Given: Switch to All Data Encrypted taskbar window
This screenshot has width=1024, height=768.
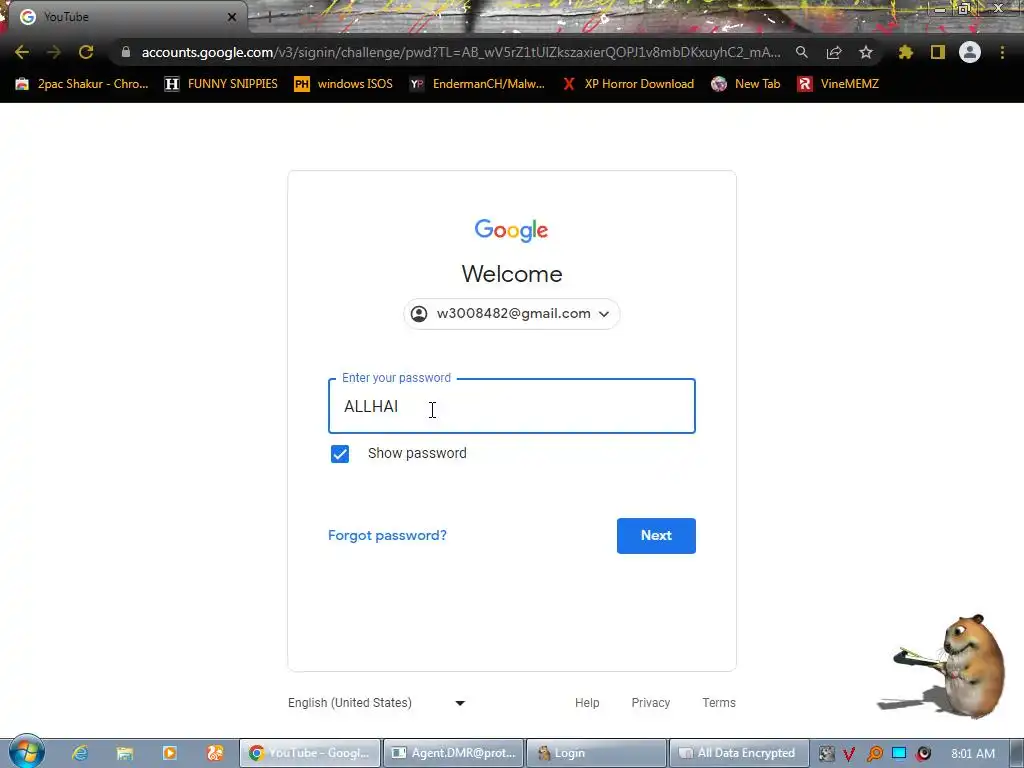Looking at the screenshot, I should (x=739, y=753).
